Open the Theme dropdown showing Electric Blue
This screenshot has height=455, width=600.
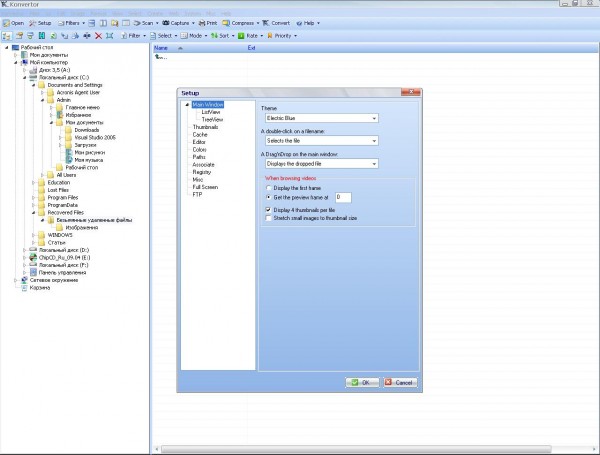click(x=321, y=118)
